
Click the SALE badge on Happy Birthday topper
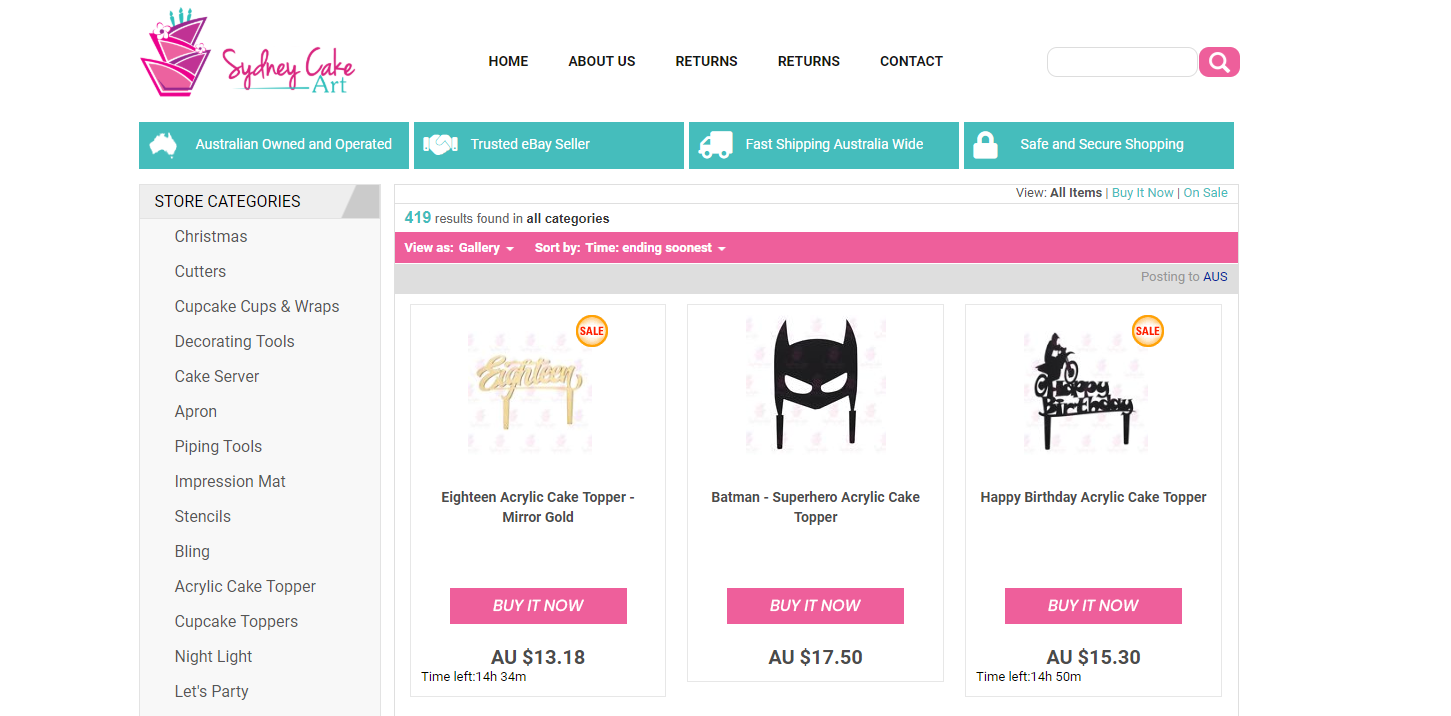pos(1147,331)
